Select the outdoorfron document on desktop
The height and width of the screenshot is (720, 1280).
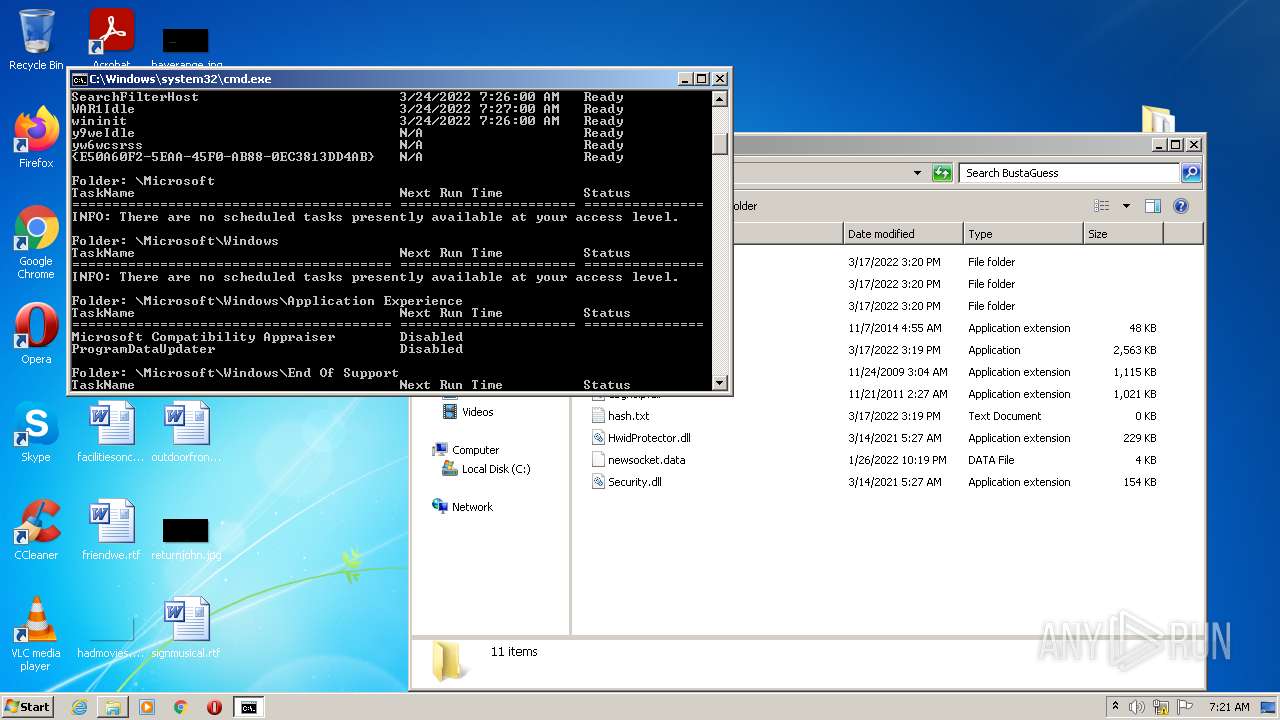pos(186,432)
